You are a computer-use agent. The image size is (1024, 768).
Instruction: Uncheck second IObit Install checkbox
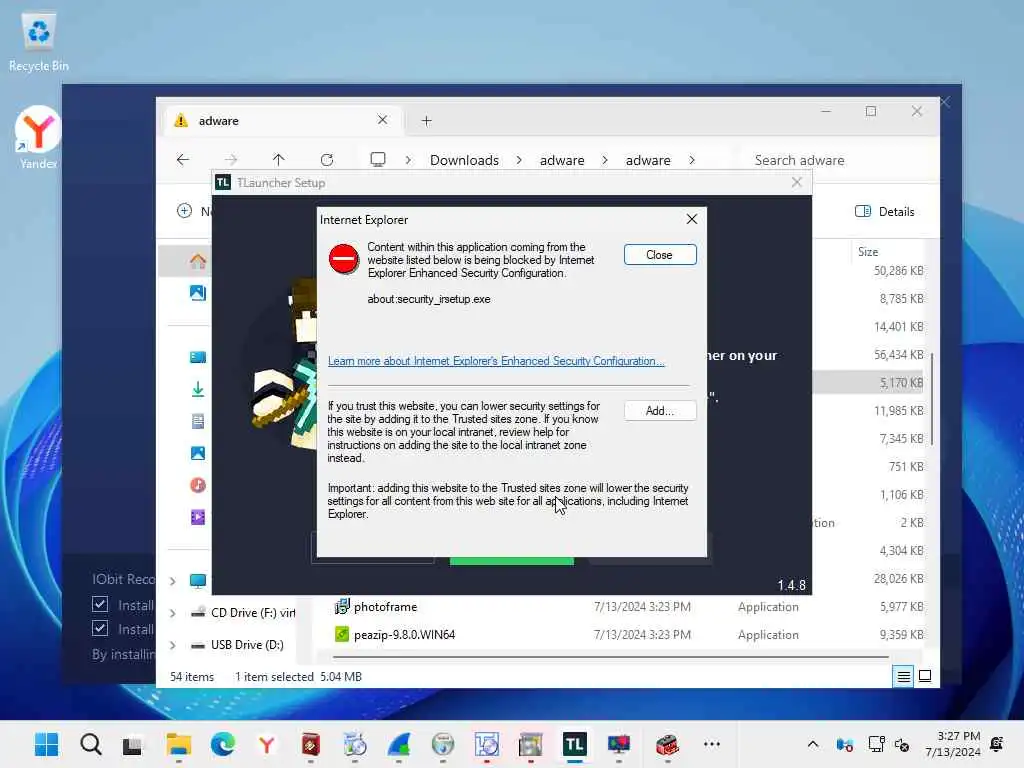click(100, 628)
